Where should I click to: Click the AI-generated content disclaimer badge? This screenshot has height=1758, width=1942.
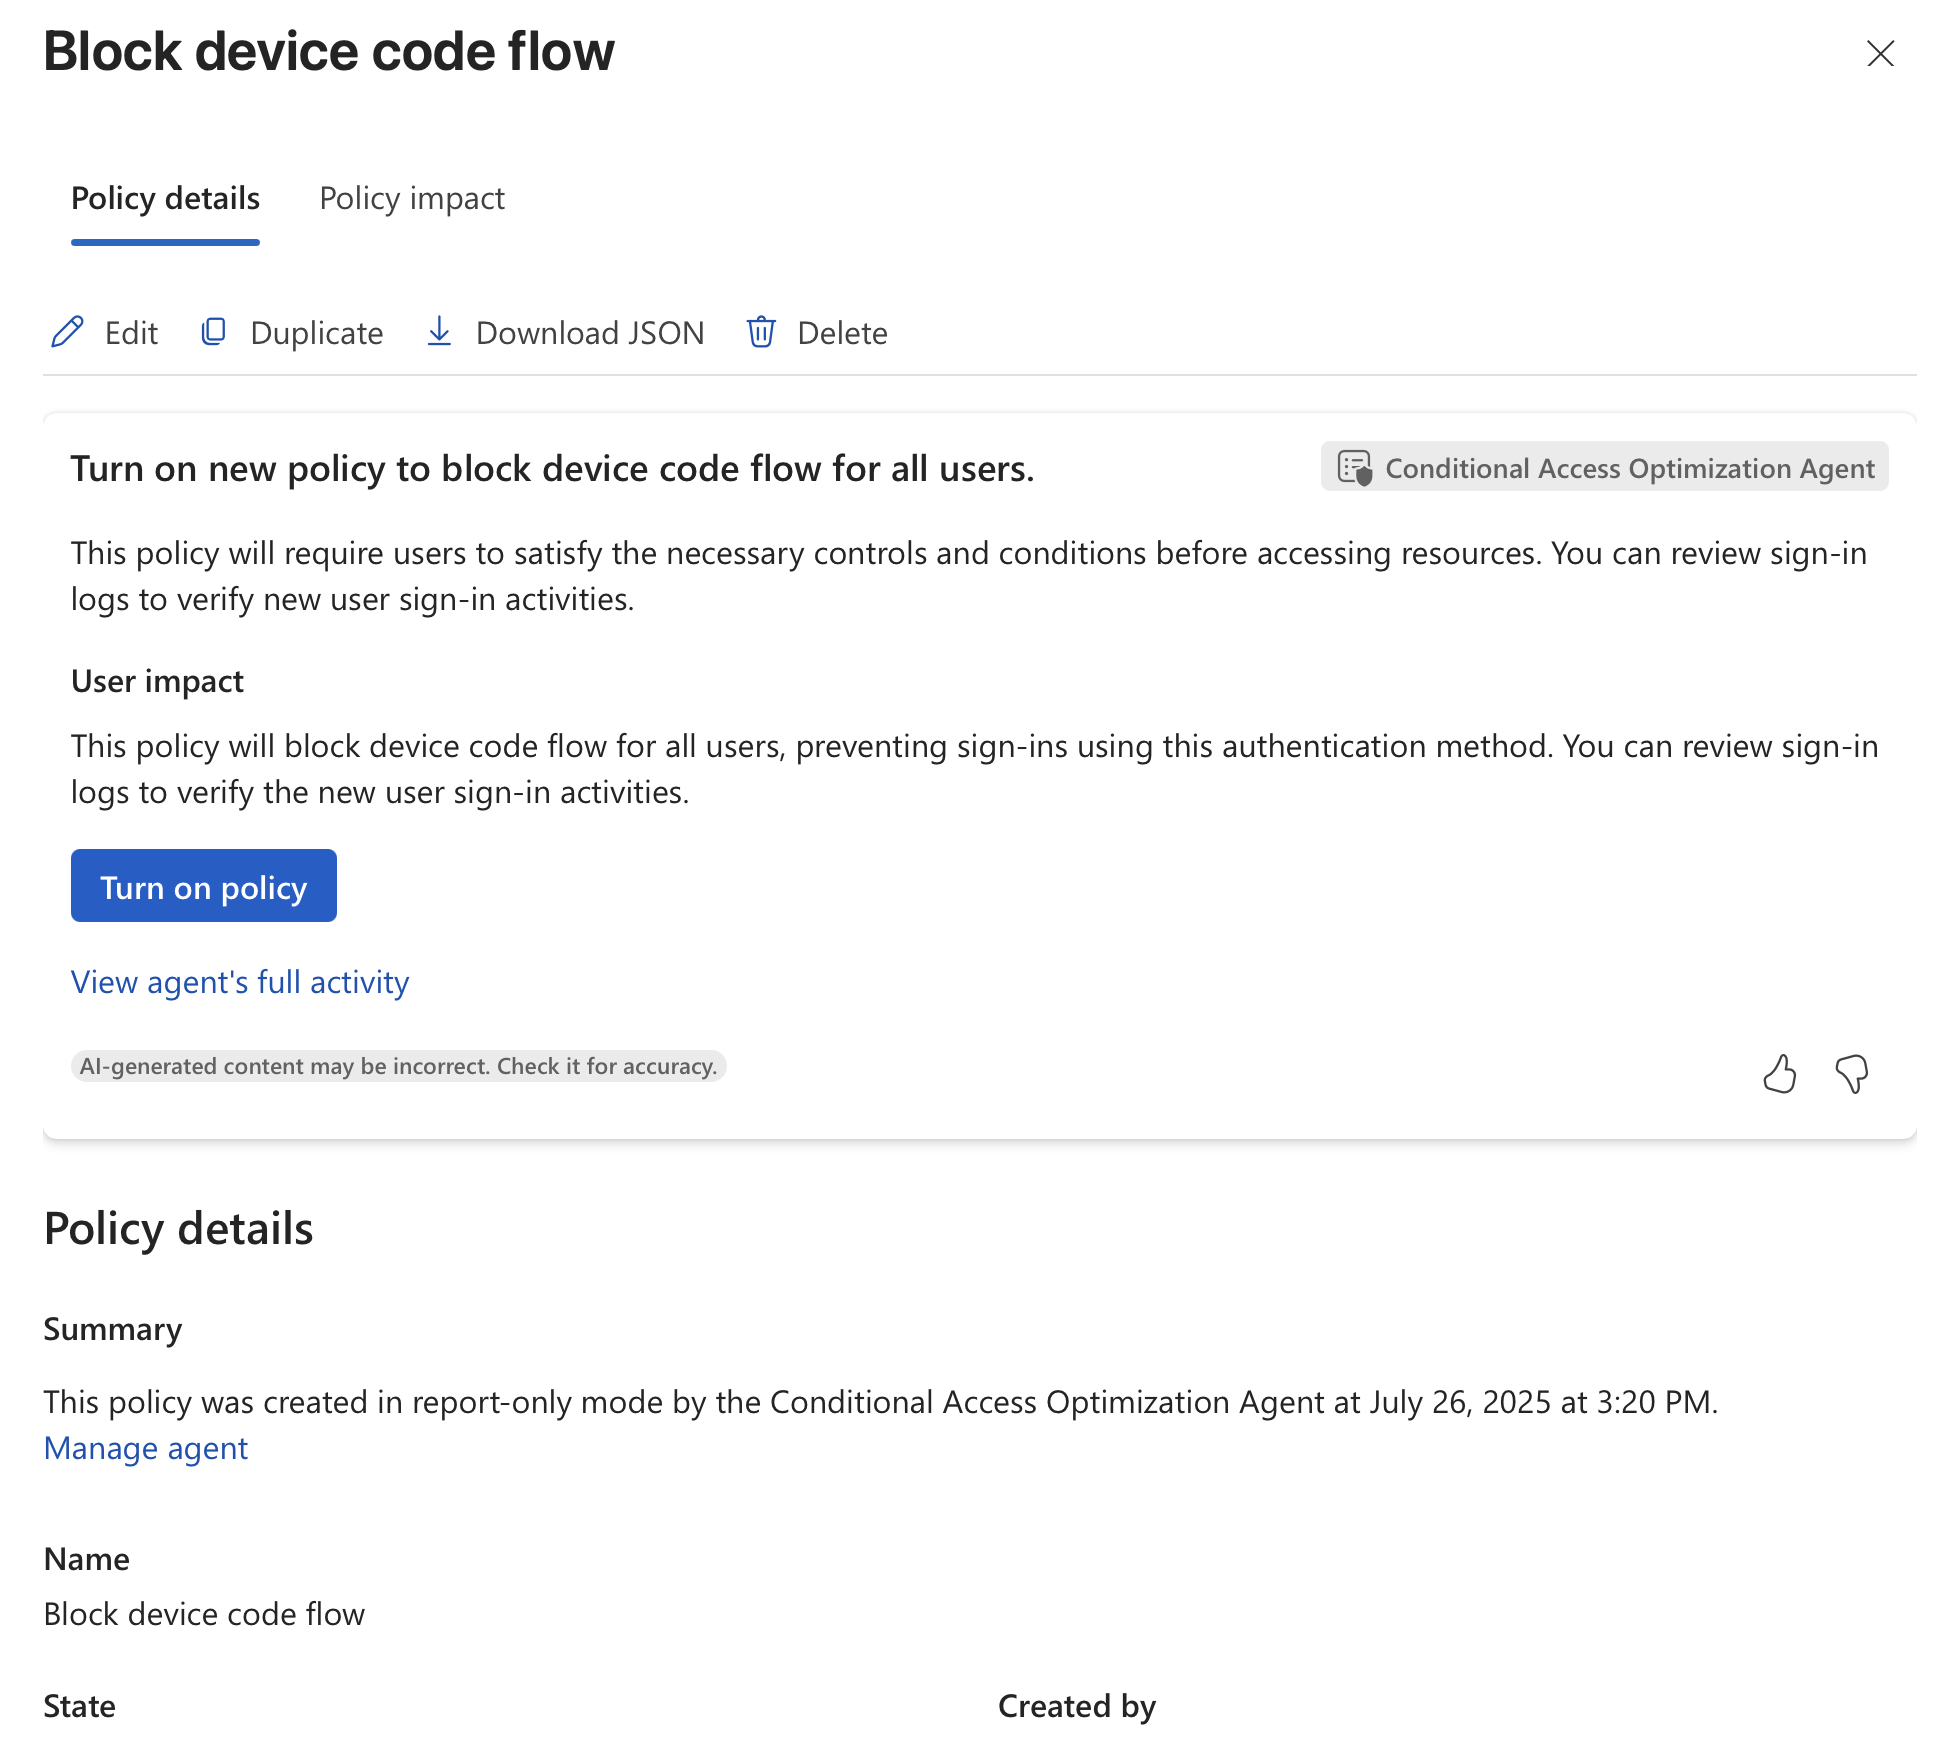point(398,1066)
